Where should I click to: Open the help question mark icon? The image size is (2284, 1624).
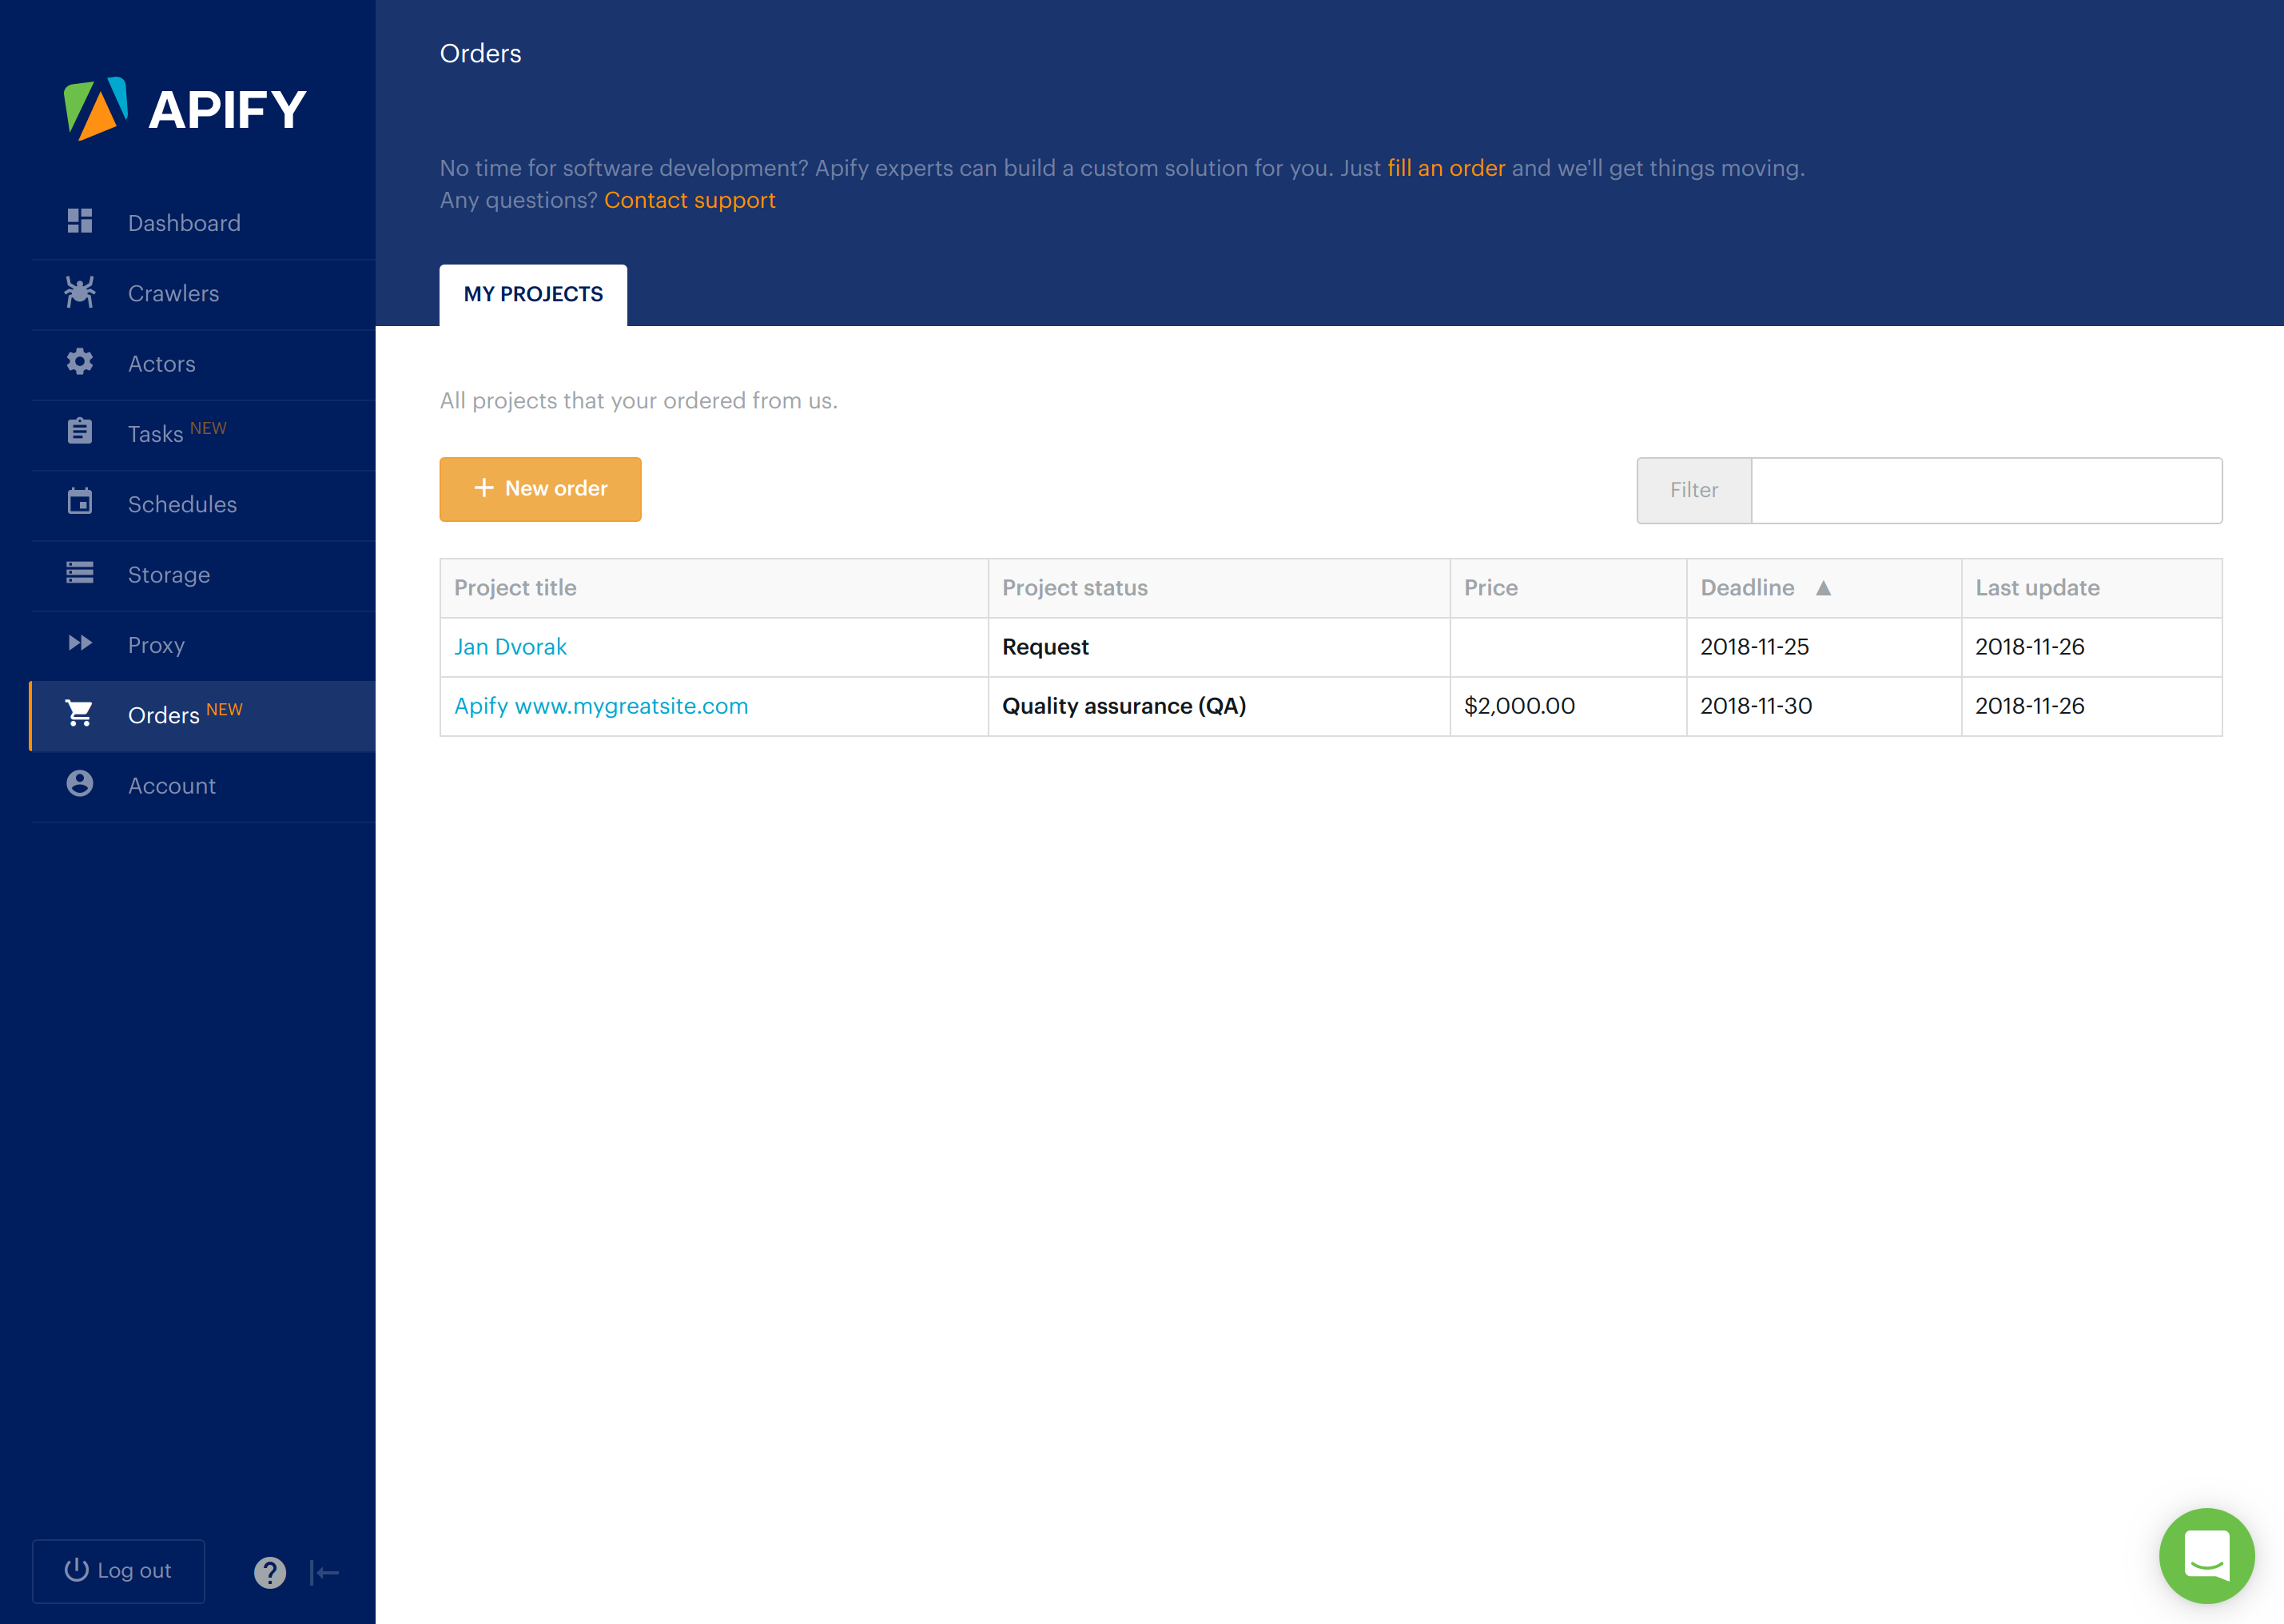(270, 1572)
